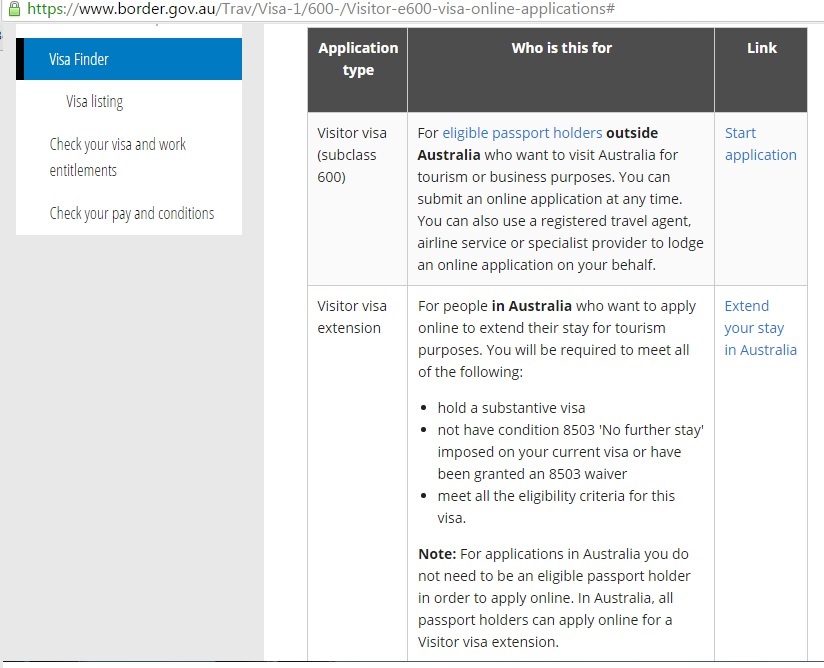Click the green padlock icon in address bar
Screen dimensions: 824x668
coord(13,9)
